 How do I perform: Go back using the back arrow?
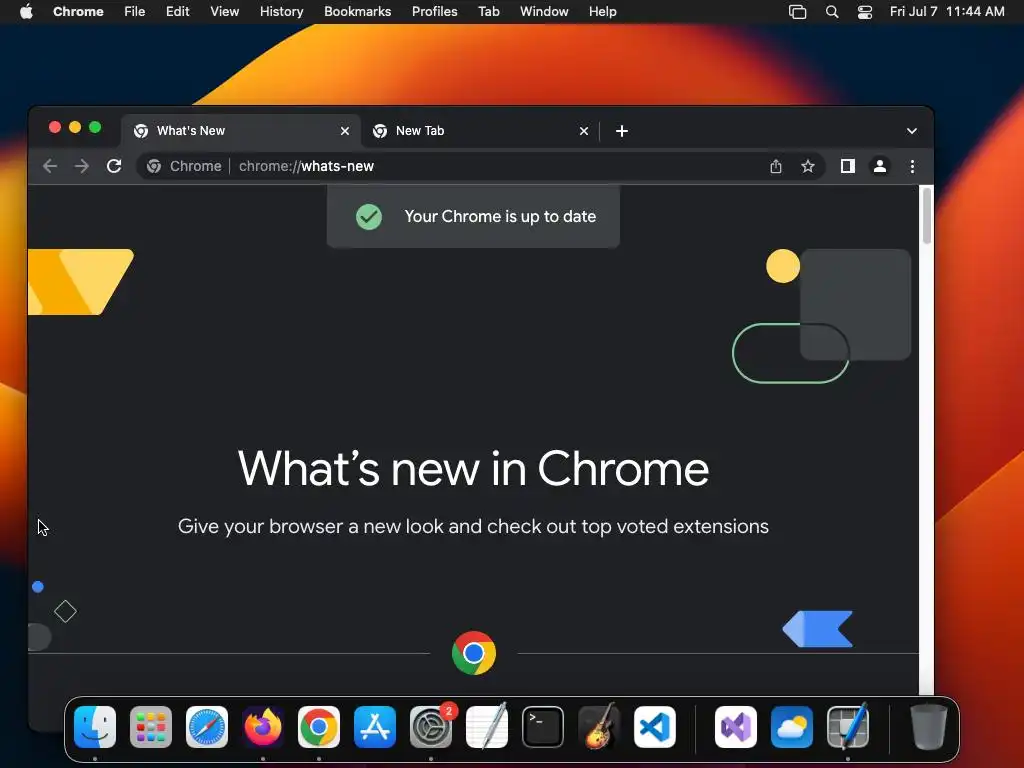click(50, 166)
